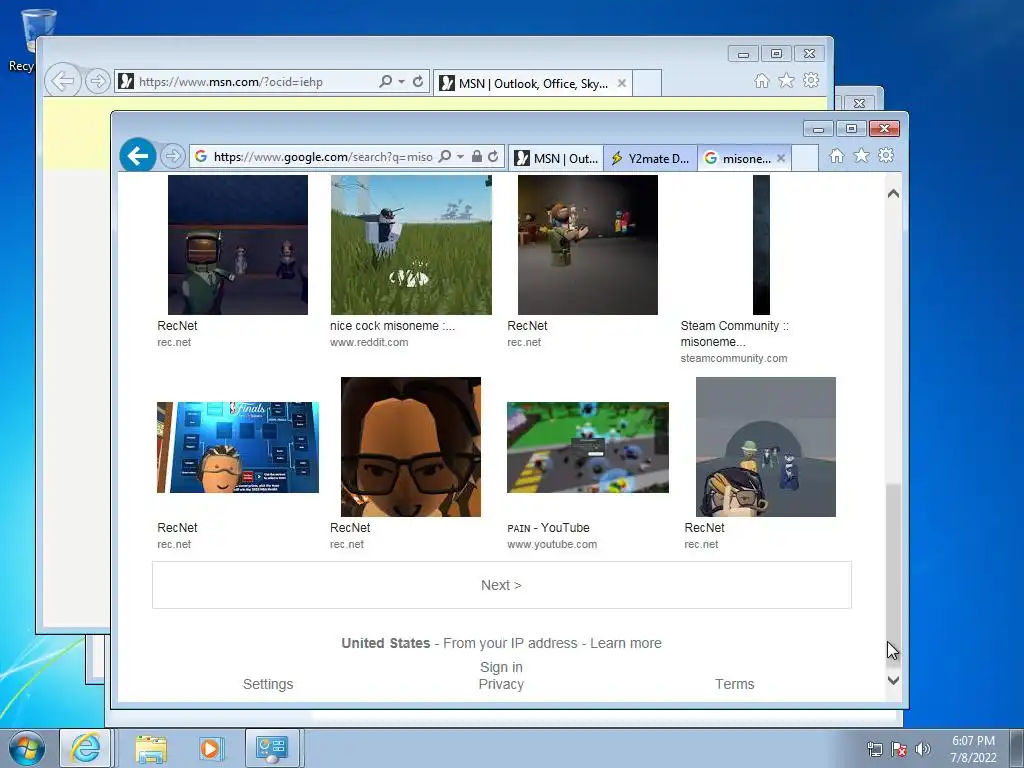Click the Back arrow in the MSN window
The width and height of the screenshot is (1024, 768).
tap(63, 81)
